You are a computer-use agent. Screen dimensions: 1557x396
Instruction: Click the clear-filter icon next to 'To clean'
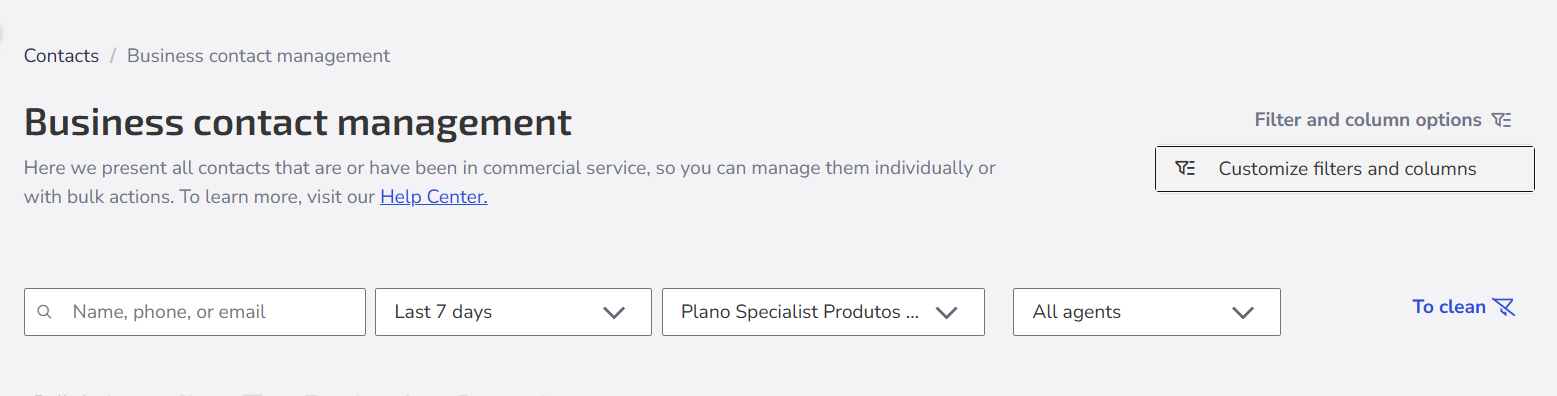pyautogui.click(x=1504, y=307)
